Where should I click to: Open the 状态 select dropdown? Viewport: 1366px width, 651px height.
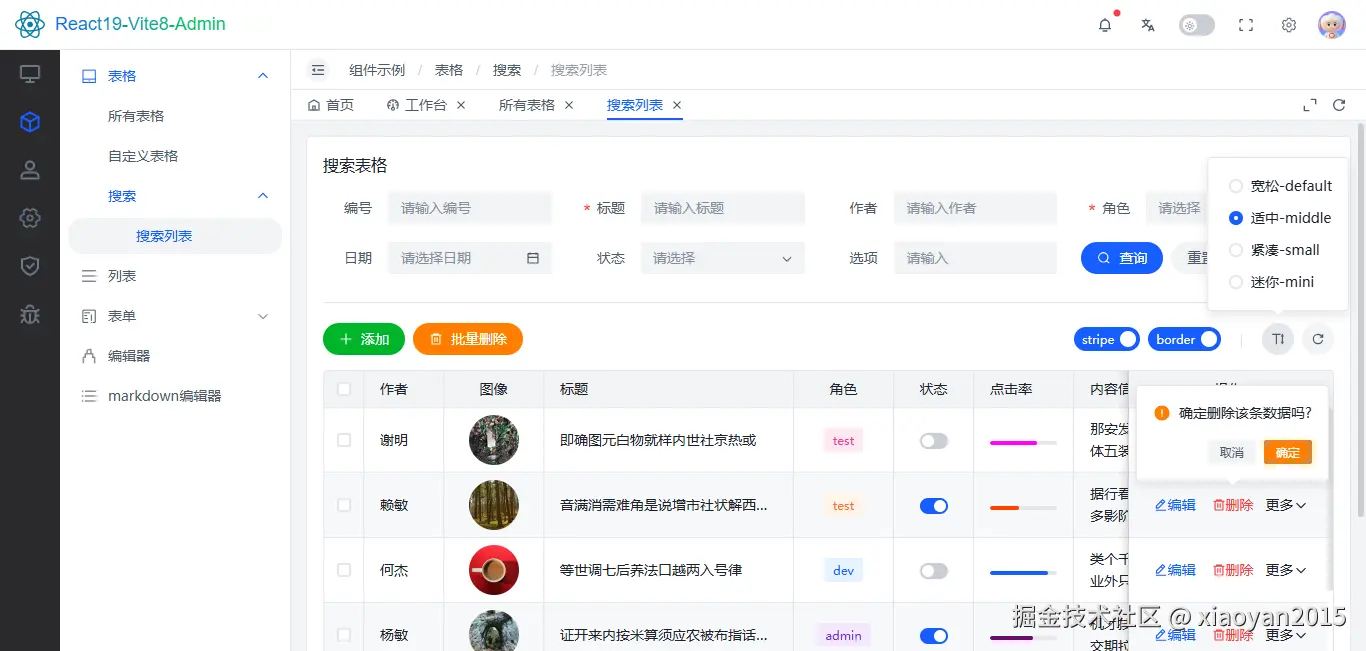pos(723,258)
